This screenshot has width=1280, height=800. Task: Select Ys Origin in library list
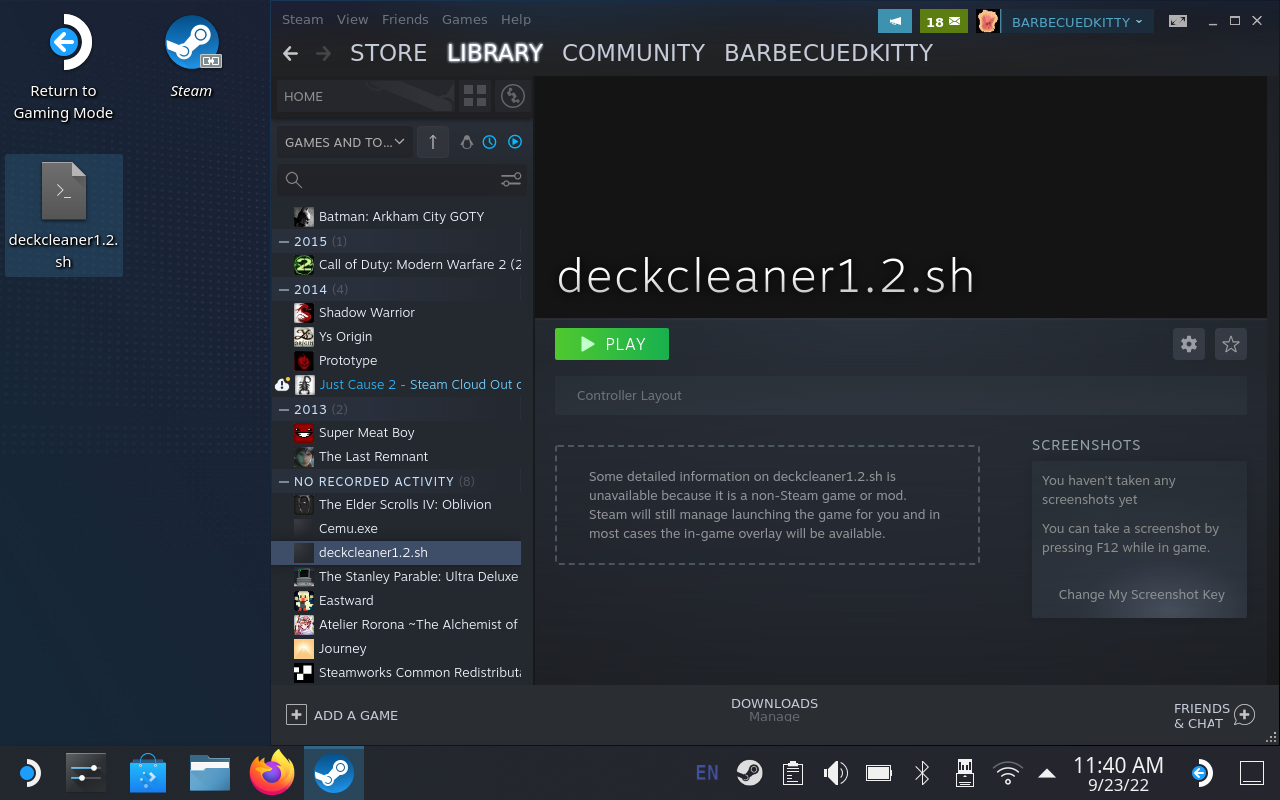tap(396, 336)
